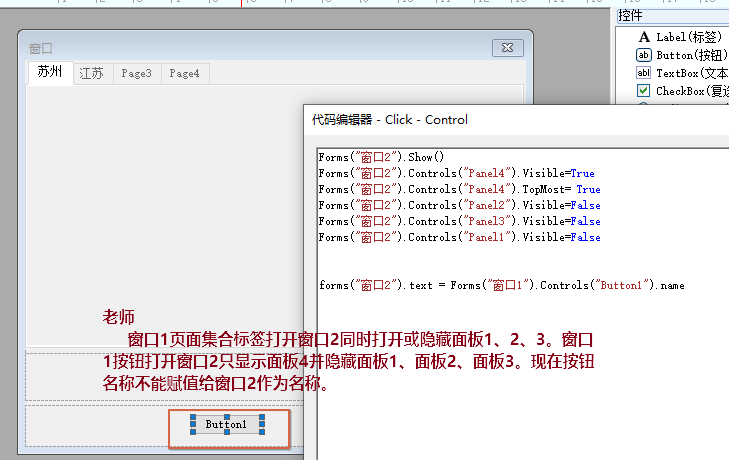Click code line Panel1 Visible=False
This screenshot has height=460, width=729.
(x=459, y=237)
